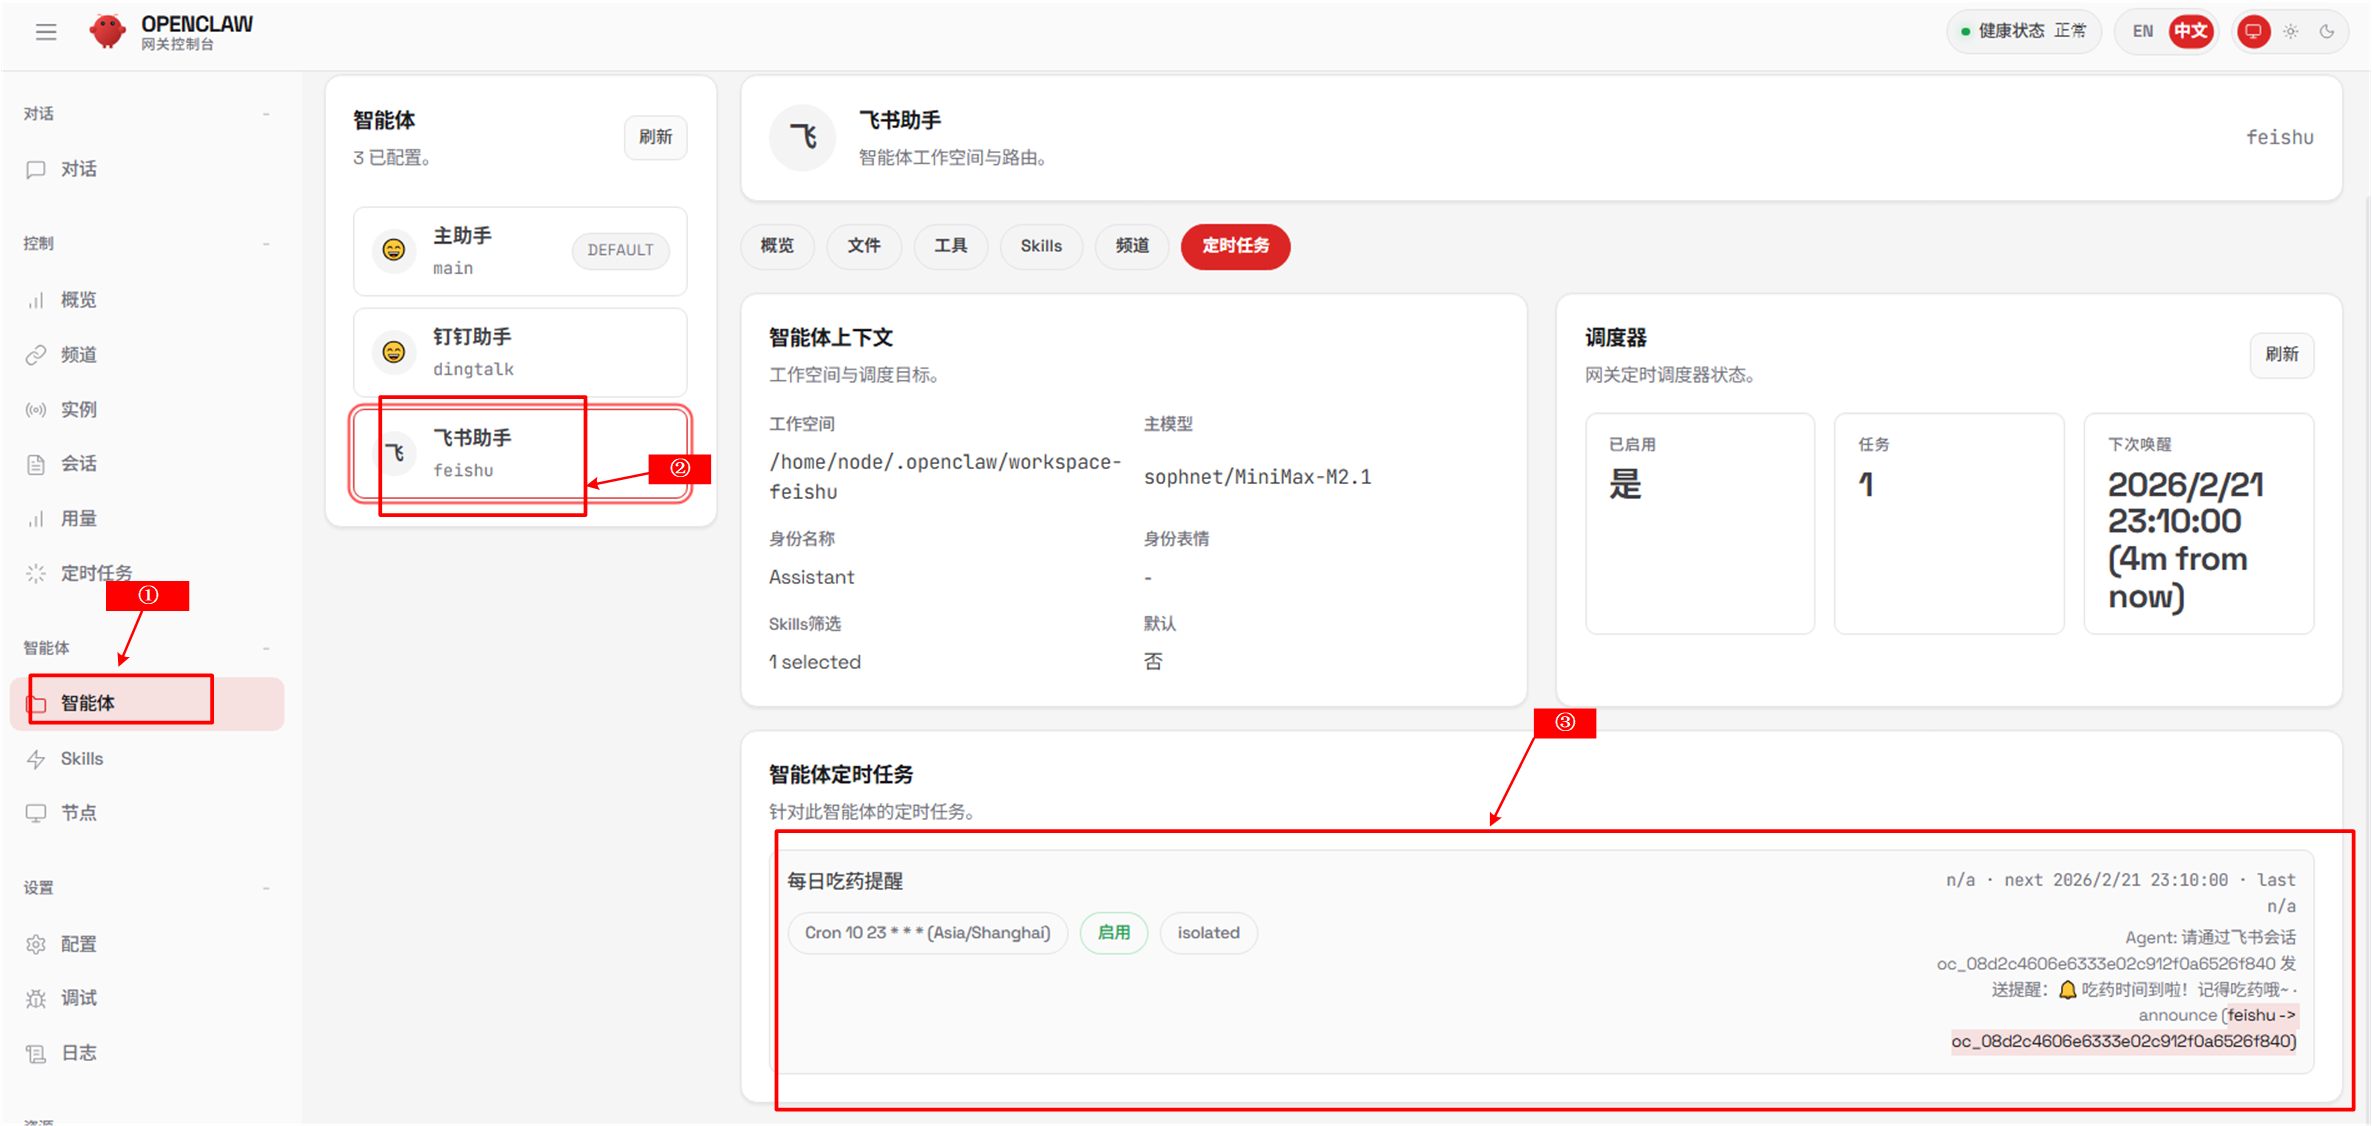2372x1126 pixels.
Task: Switch to light theme sun icon
Action: pos(2291,31)
